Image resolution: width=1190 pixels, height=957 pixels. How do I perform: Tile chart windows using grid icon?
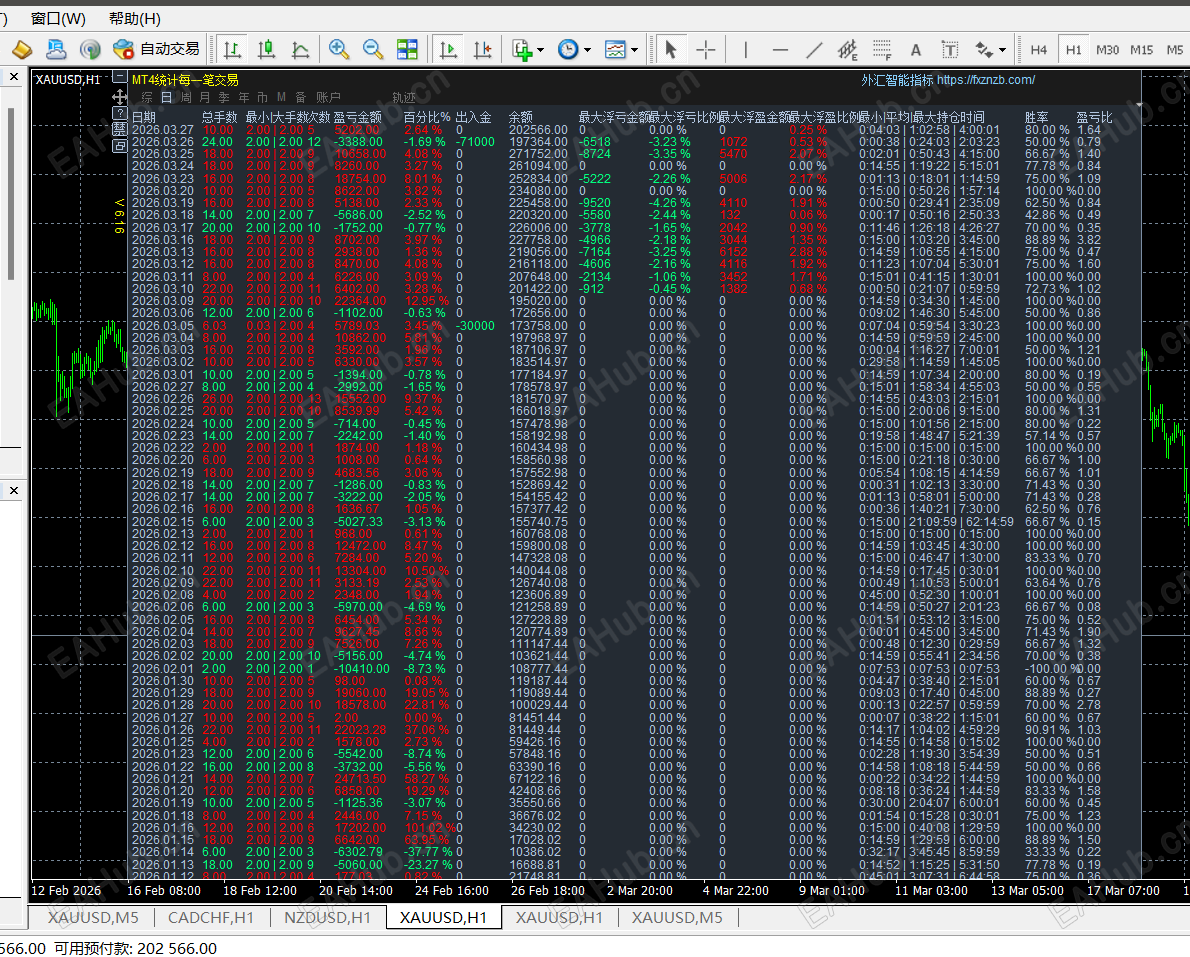point(407,49)
